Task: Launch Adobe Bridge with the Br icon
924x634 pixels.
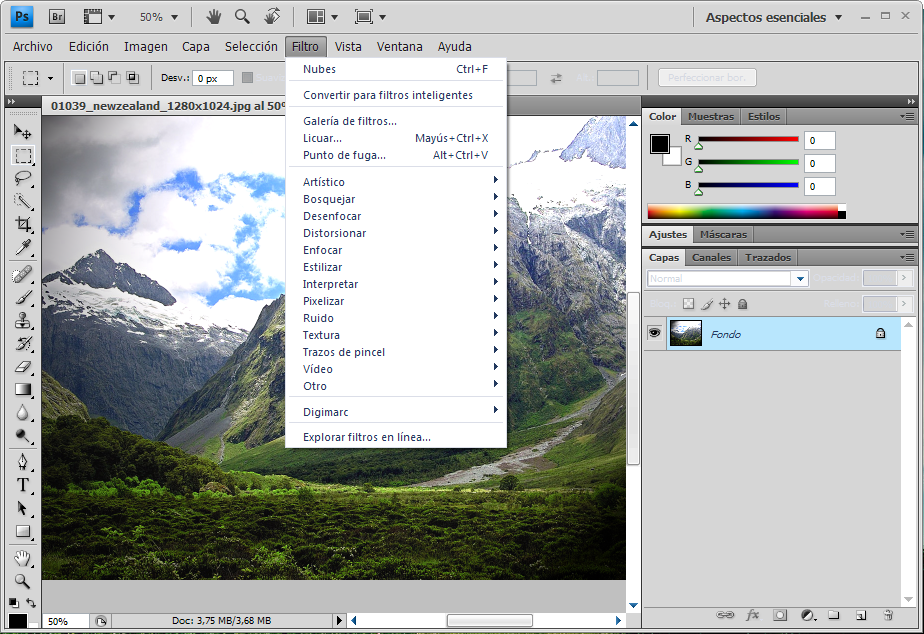Action: (x=57, y=16)
